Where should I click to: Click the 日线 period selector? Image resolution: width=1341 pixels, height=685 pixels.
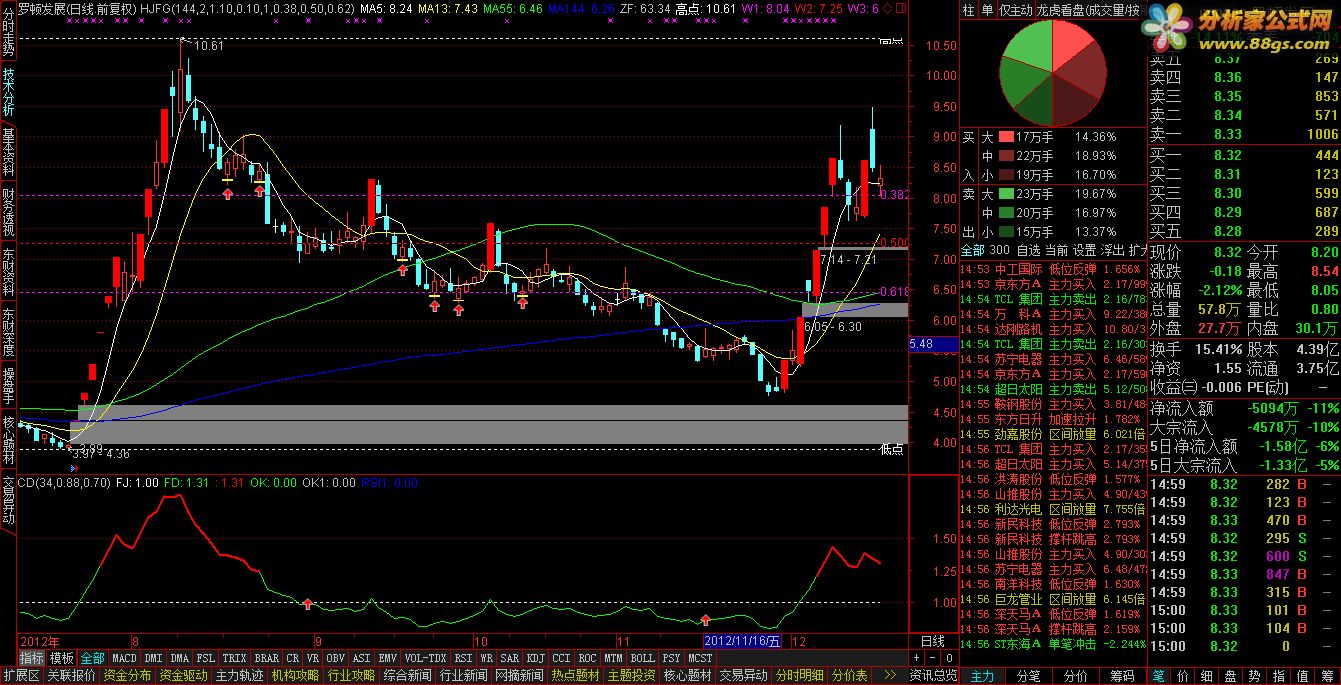(932, 641)
